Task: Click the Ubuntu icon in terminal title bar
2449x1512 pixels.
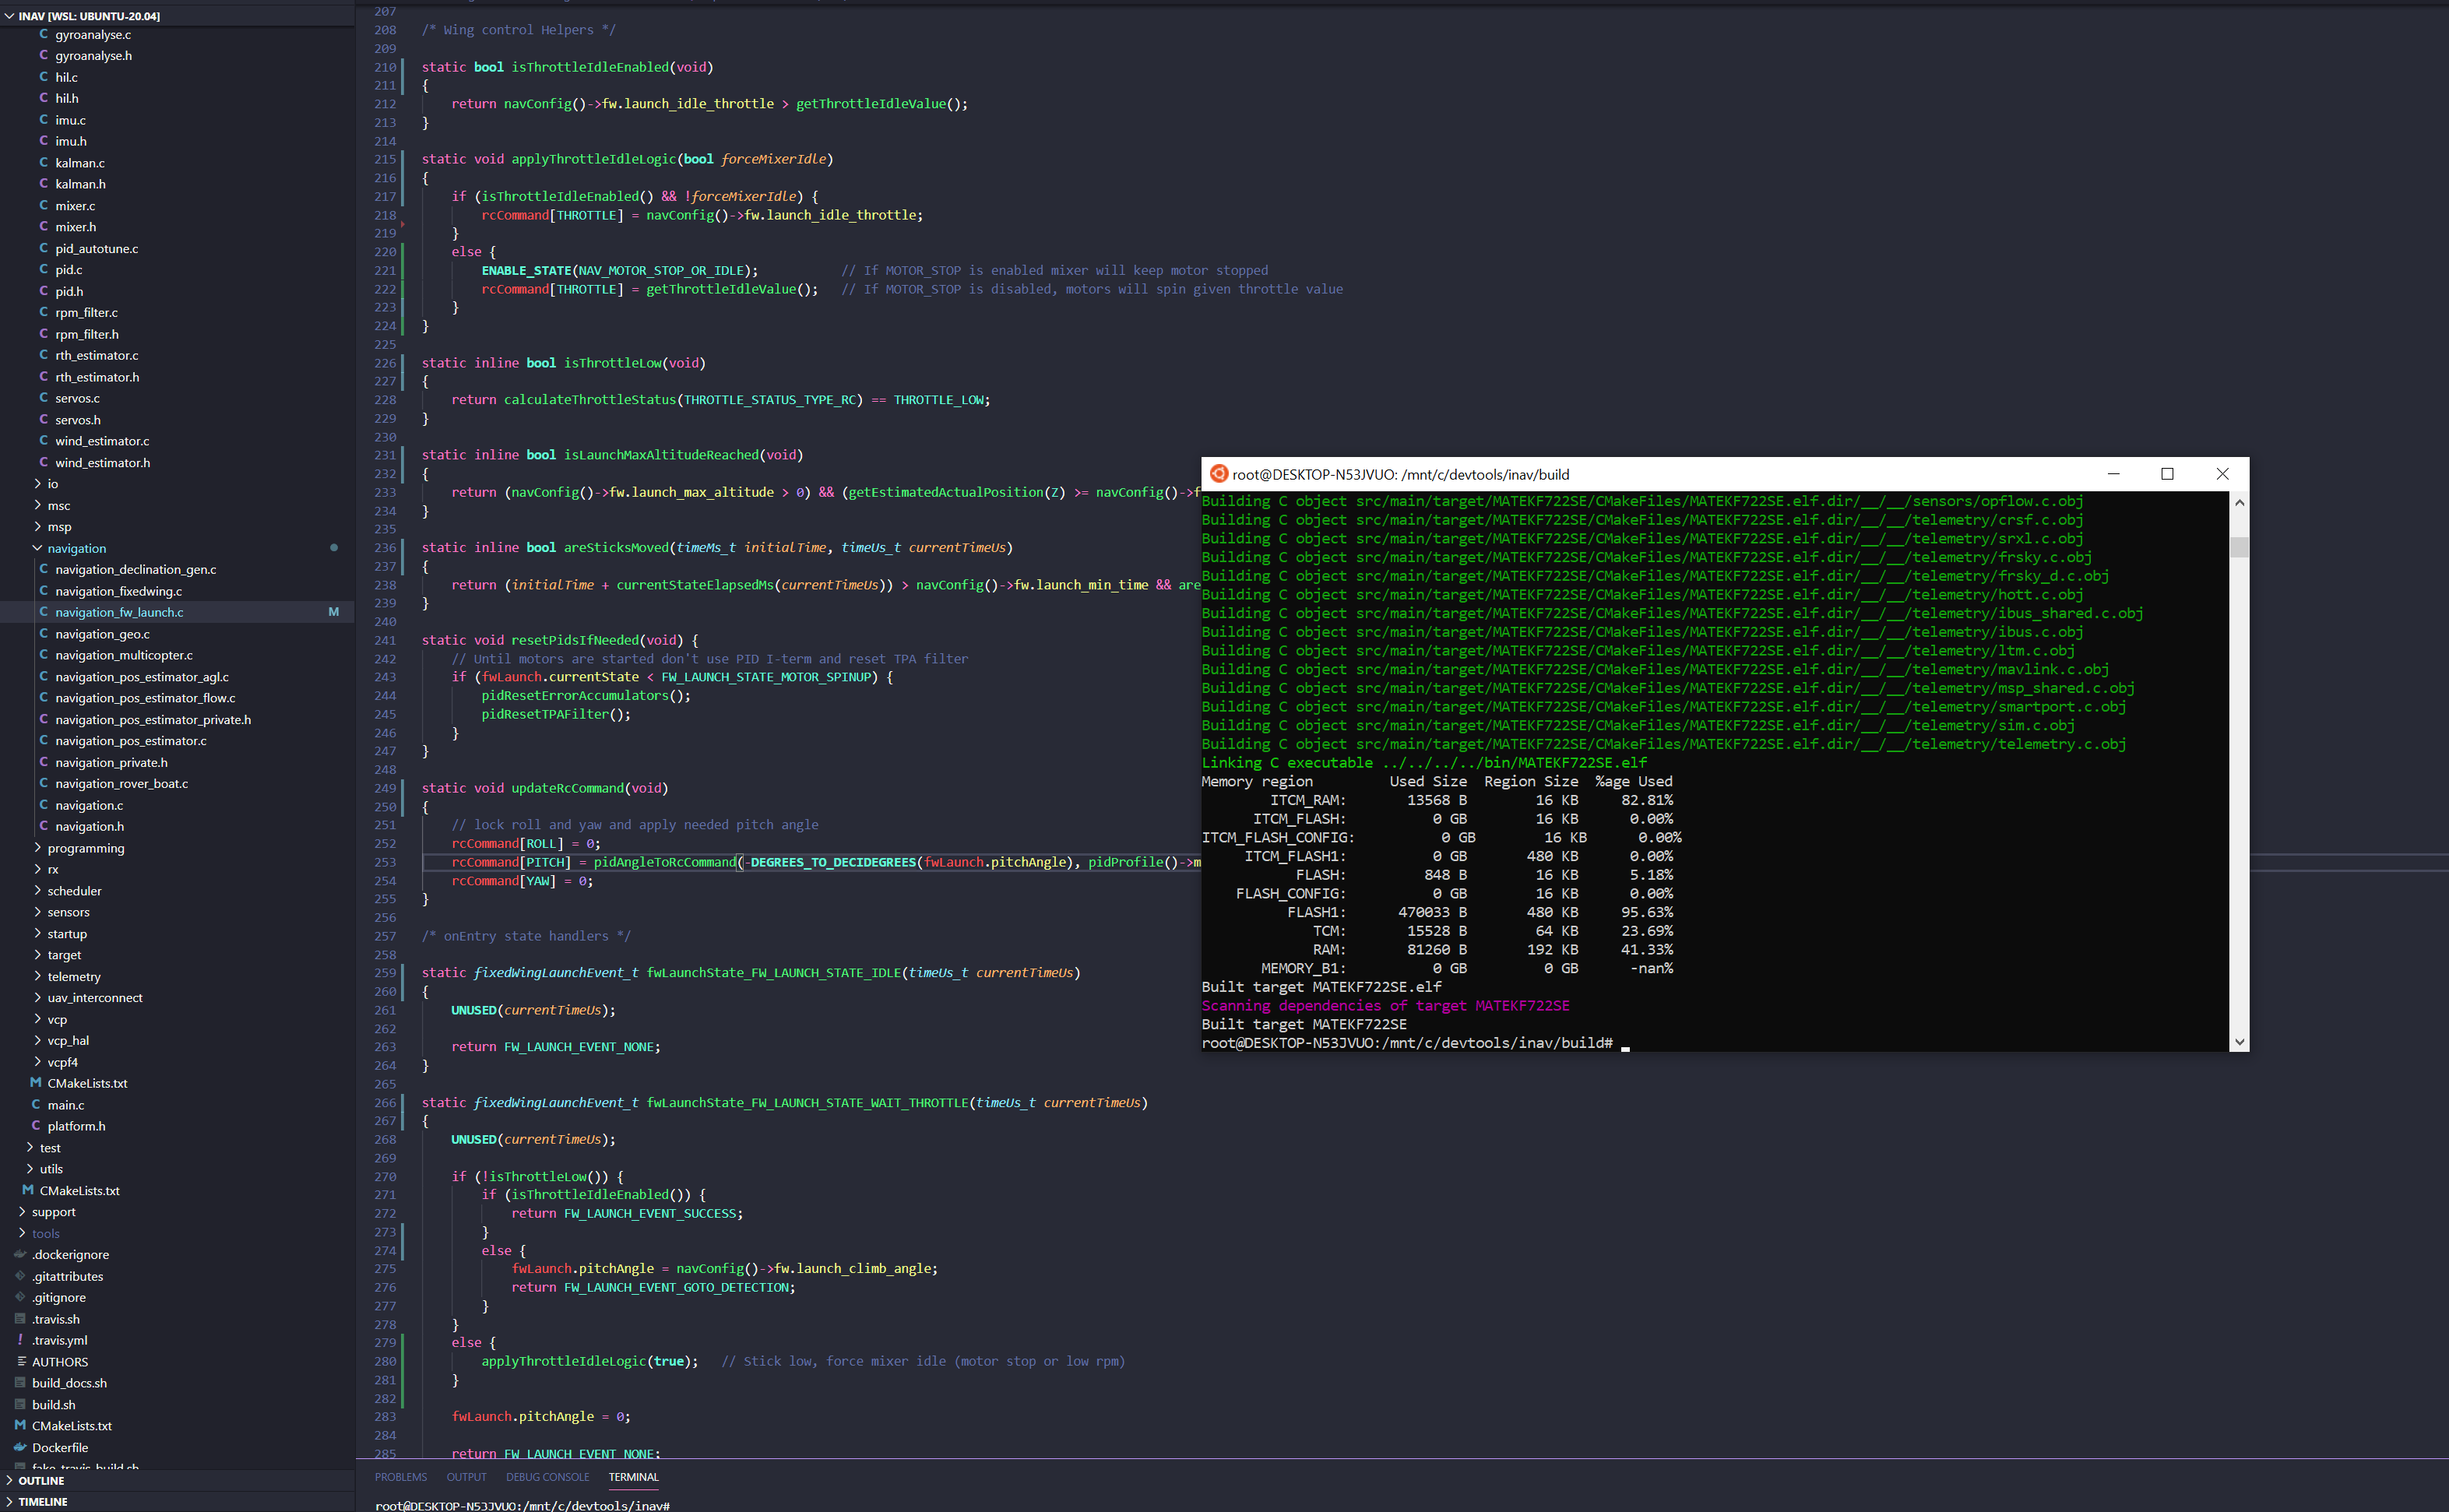Action: (1218, 474)
